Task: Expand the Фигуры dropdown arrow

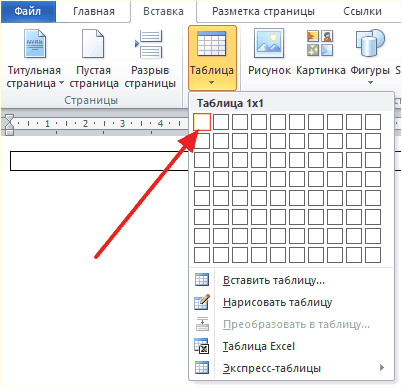Action: coord(370,82)
